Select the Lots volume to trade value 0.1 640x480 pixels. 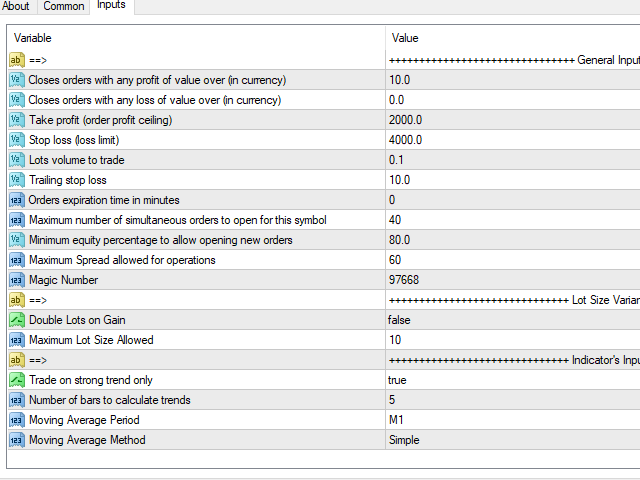[513, 160]
